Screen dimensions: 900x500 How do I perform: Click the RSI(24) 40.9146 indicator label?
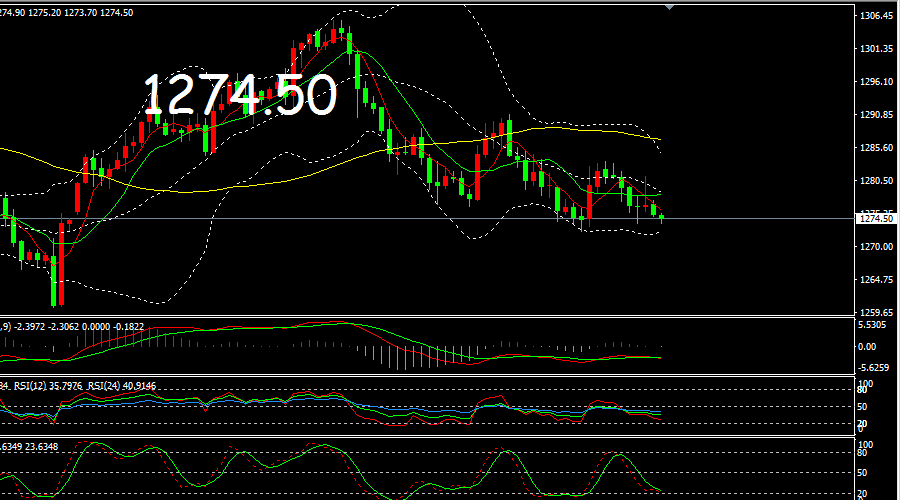pos(122,386)
